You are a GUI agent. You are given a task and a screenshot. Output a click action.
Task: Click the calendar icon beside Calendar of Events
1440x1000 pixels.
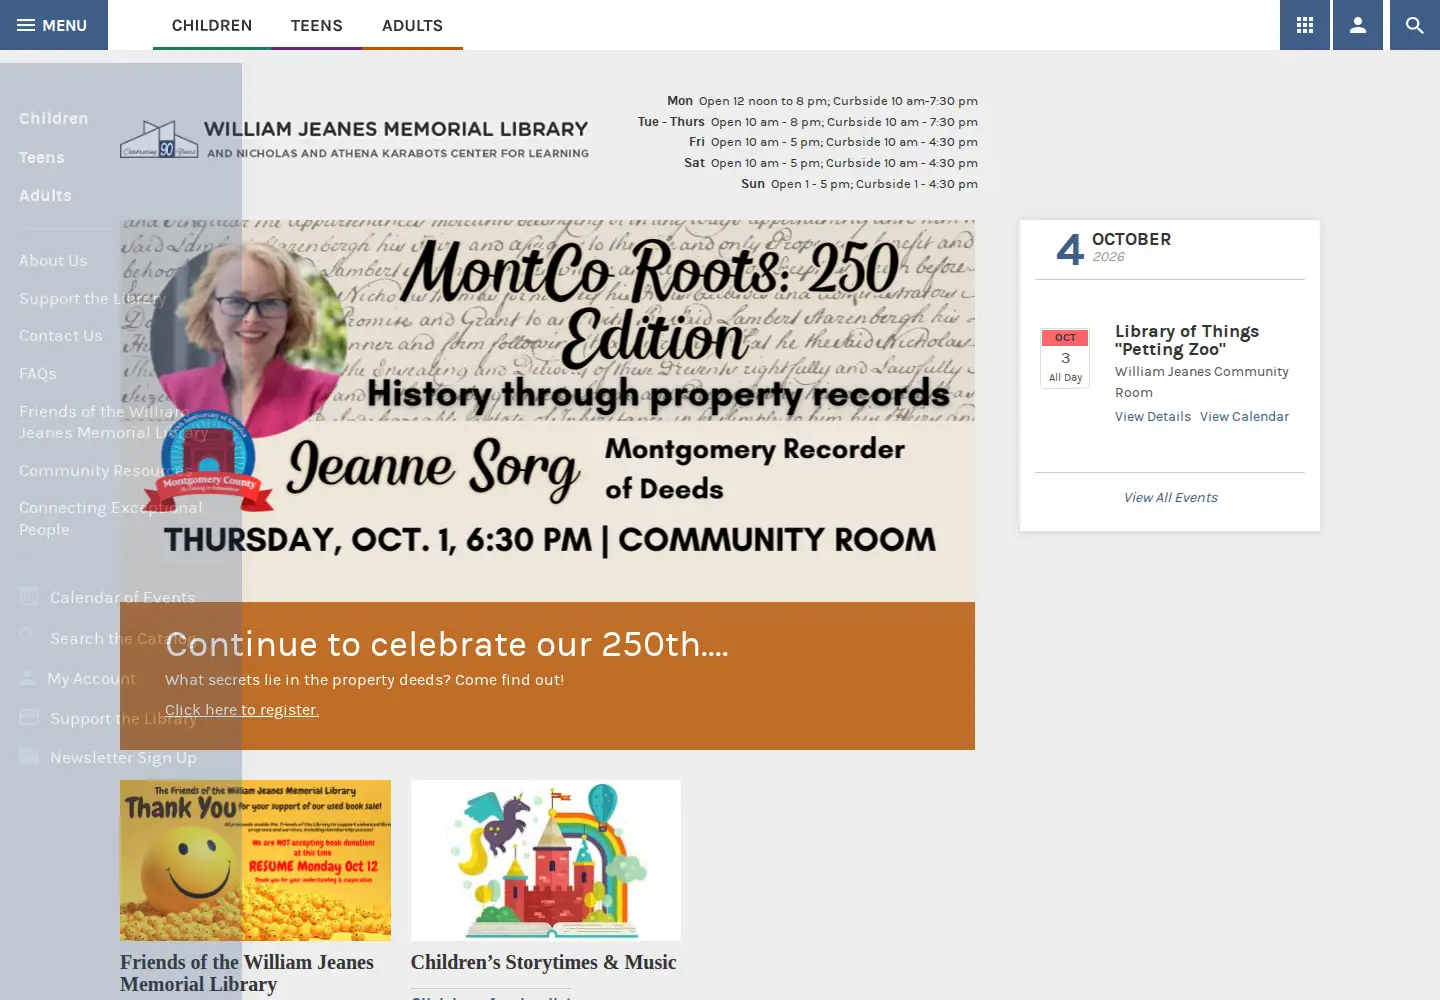[29, 597]
